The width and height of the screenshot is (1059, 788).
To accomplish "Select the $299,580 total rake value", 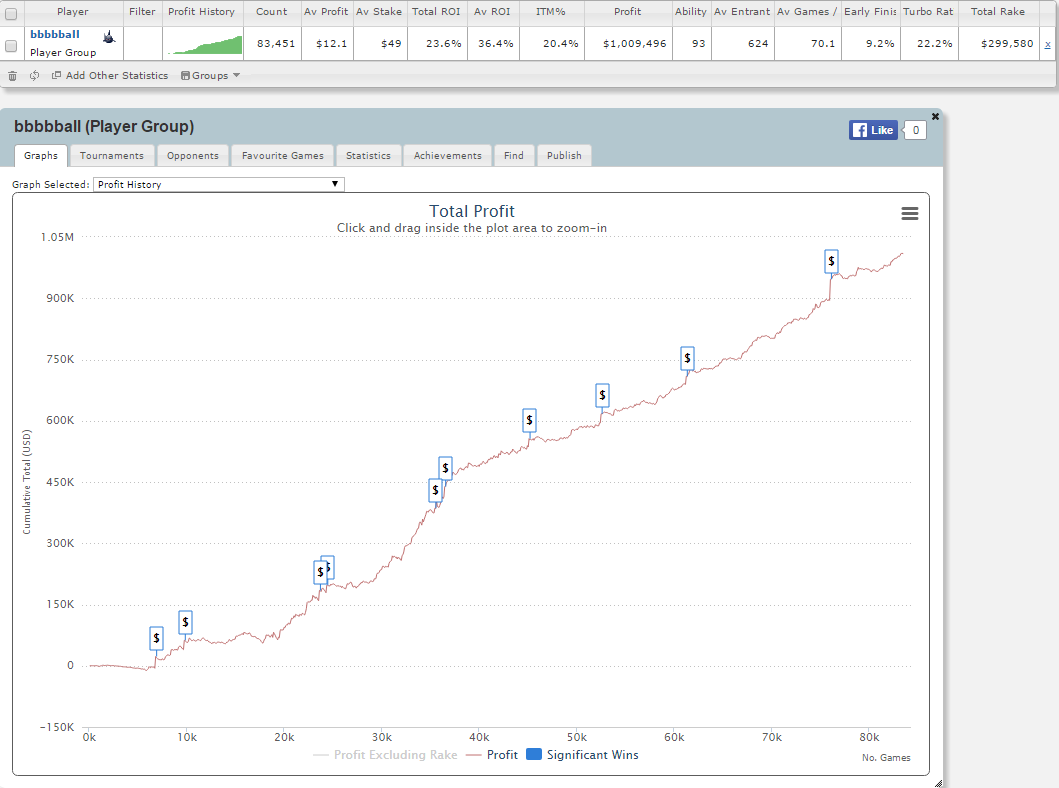I will 1007,44.
